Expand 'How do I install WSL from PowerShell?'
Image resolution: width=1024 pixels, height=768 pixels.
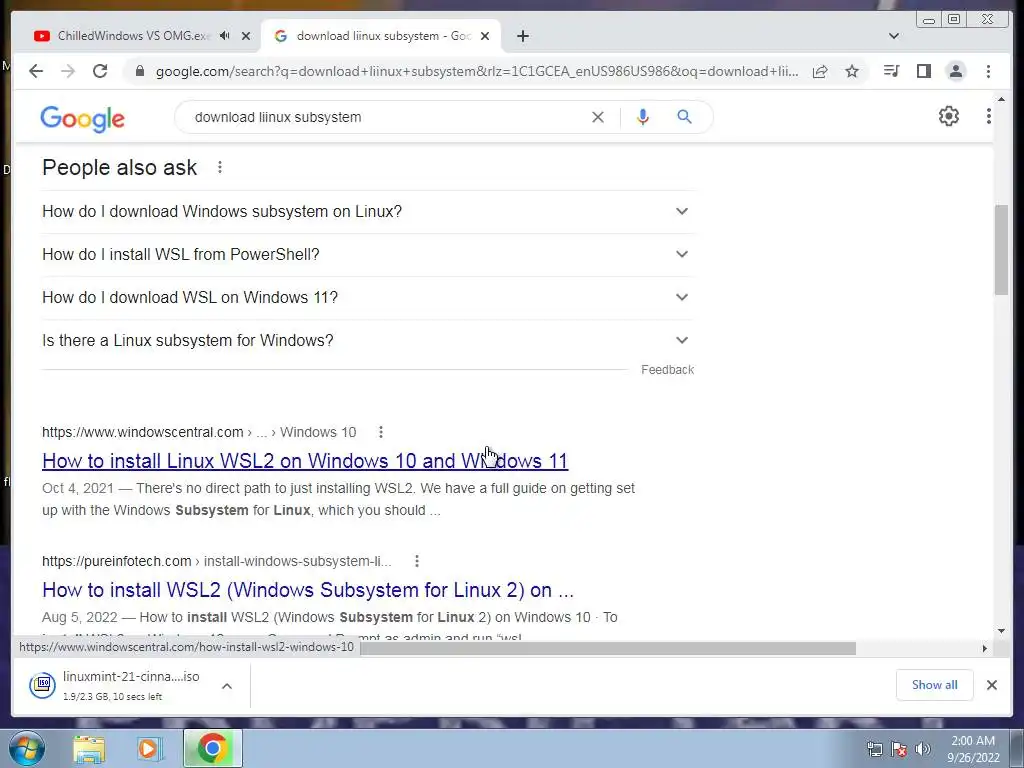[x=368, y=255]
